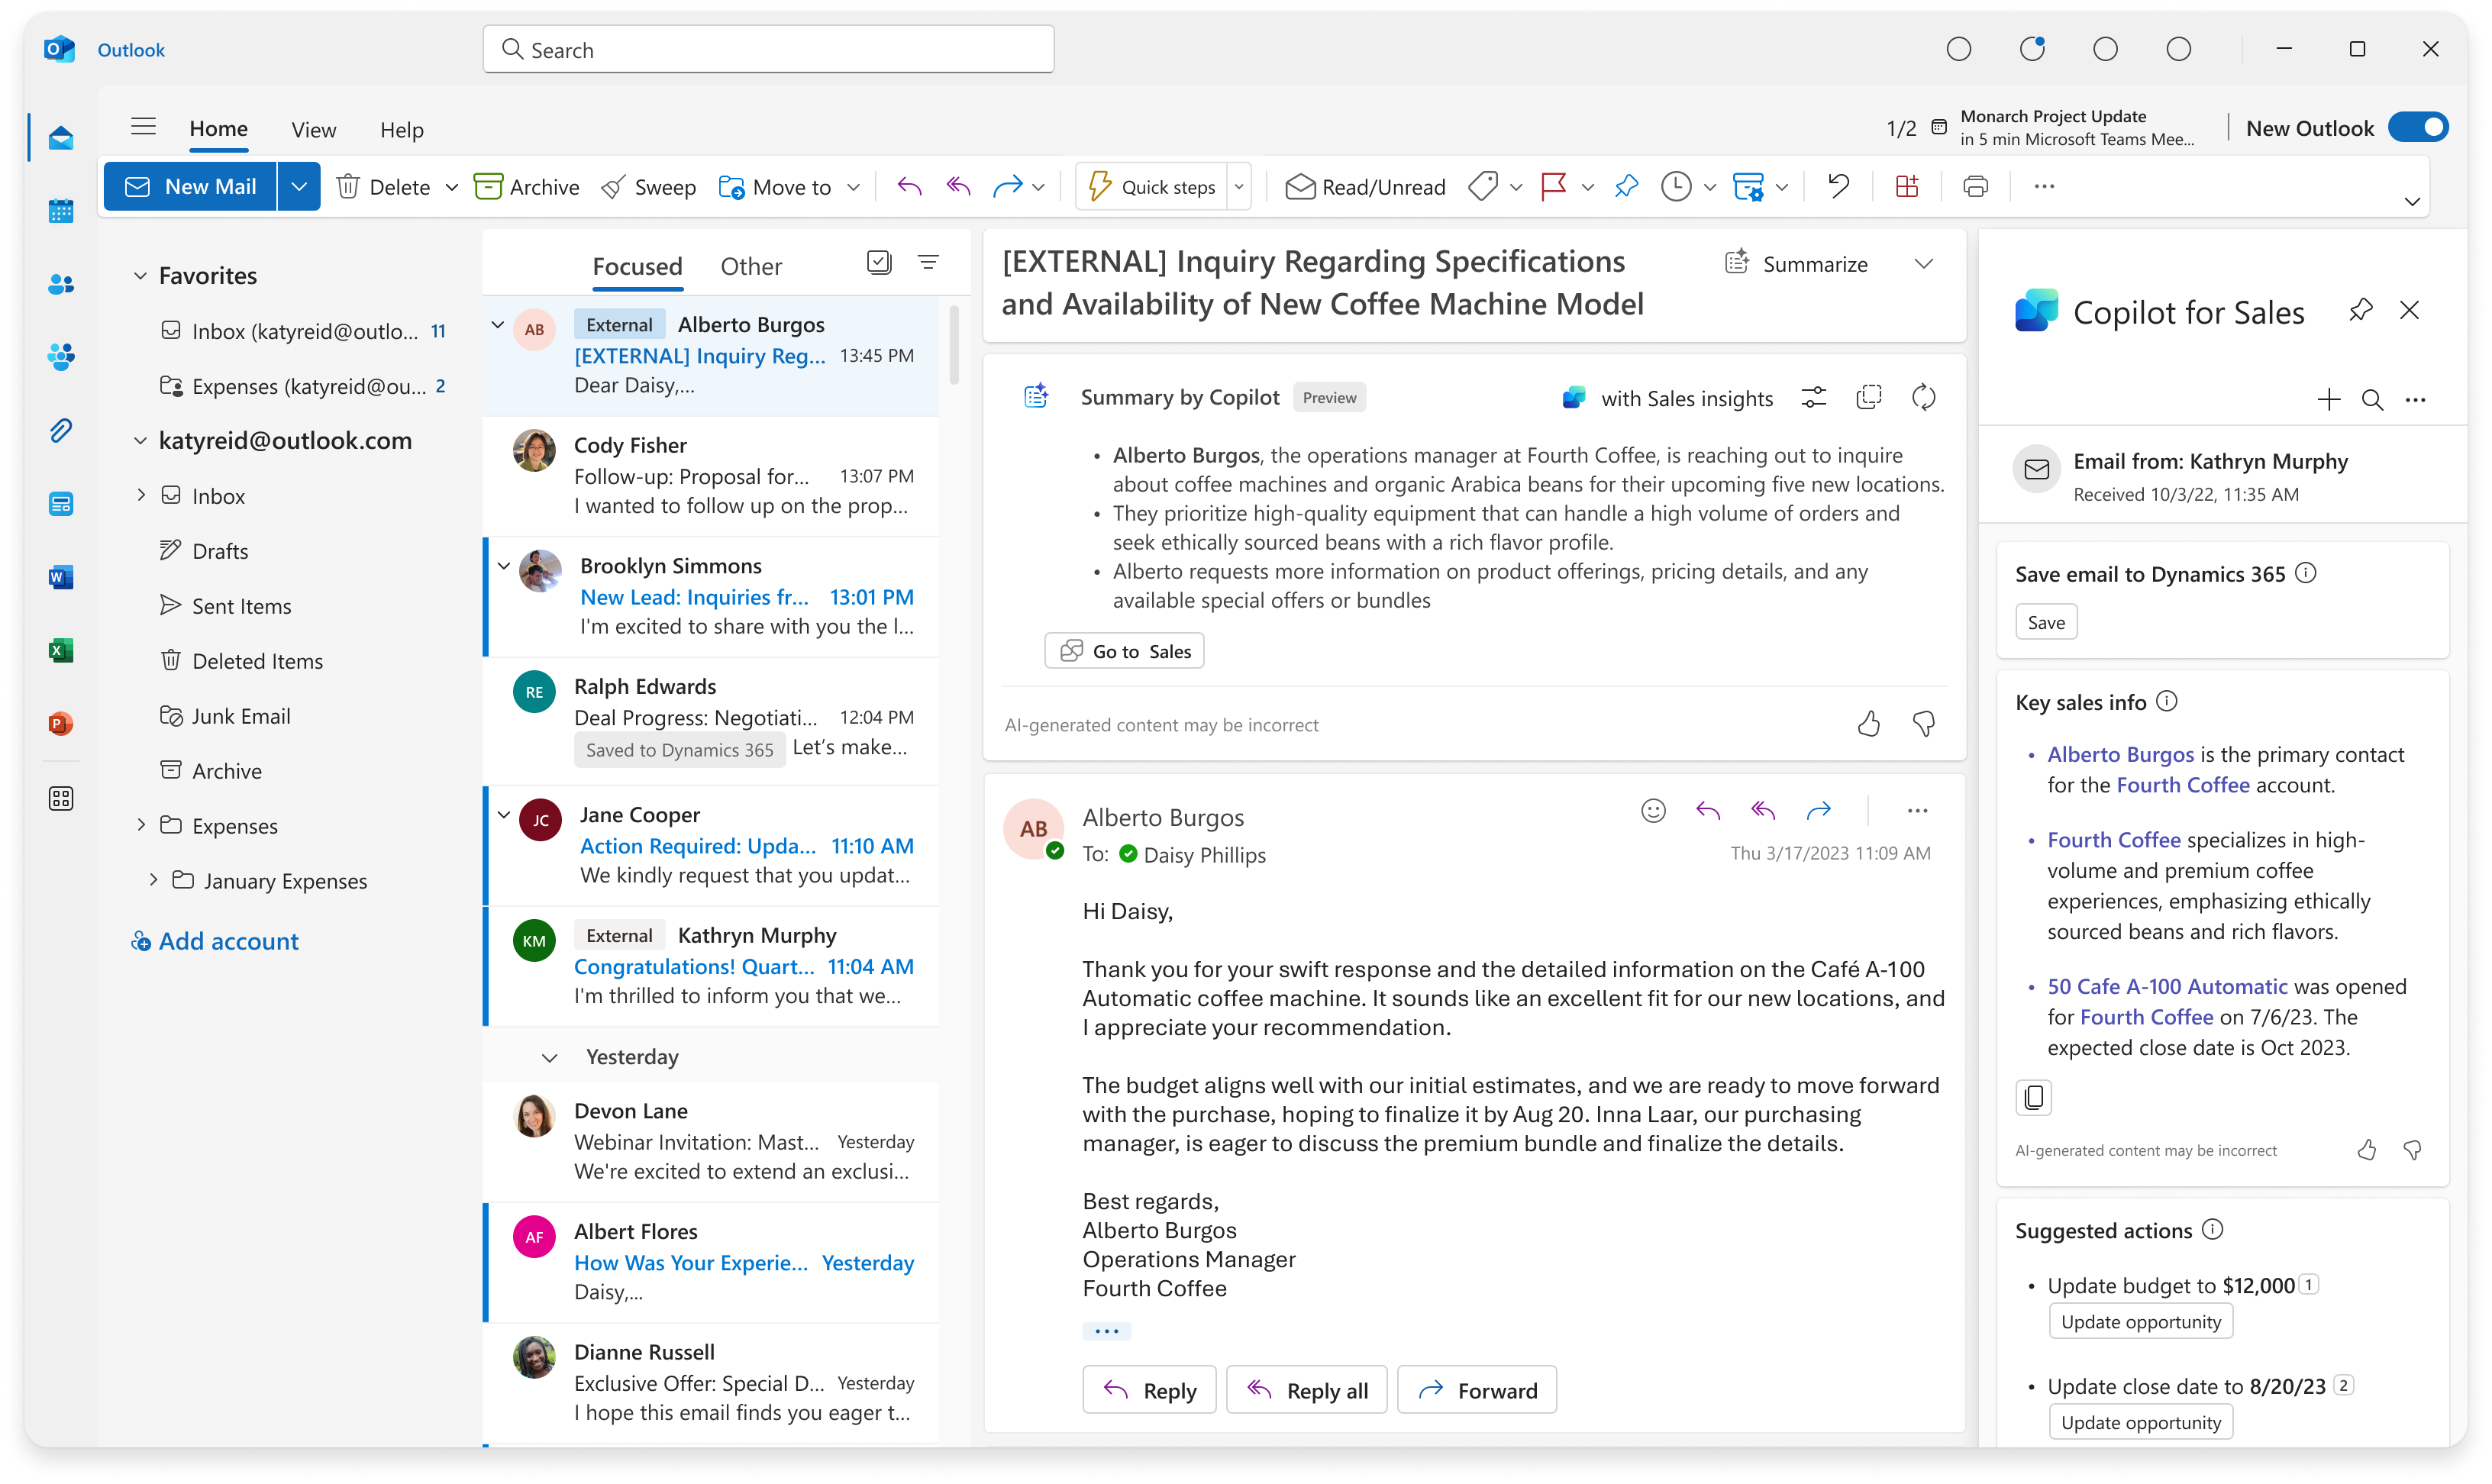Open the New Mail dropdown arrow
2492x1484 pixels.
coord(299,187)
